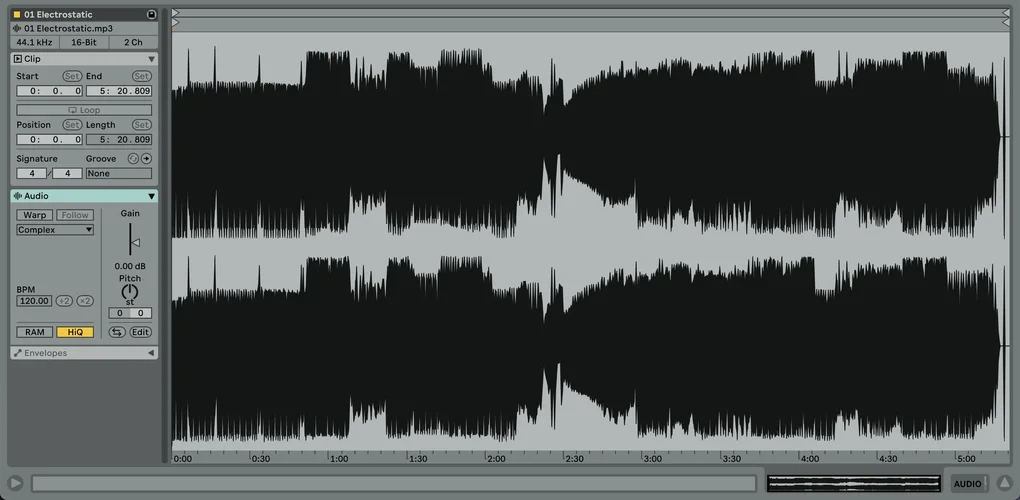Click the start marker flag in the top ruler

coord(176,12)
